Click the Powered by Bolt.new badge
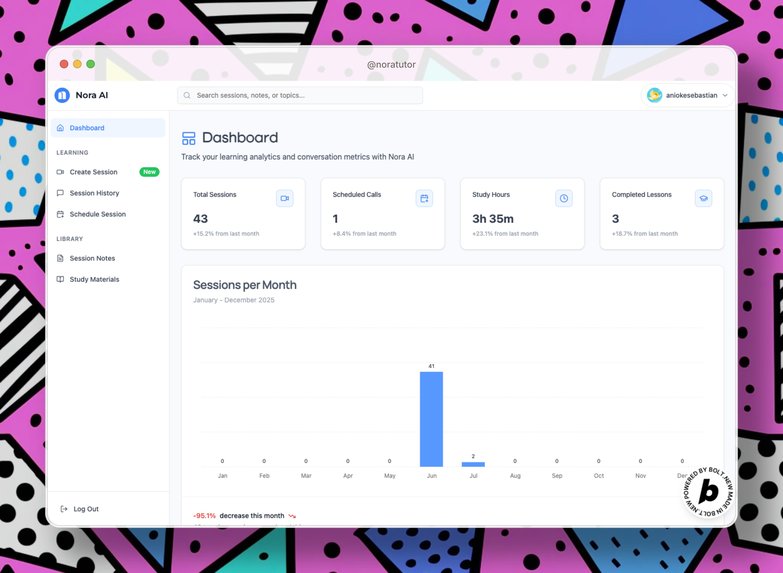Screen dimensions: 783x573 tap(708, 492)
